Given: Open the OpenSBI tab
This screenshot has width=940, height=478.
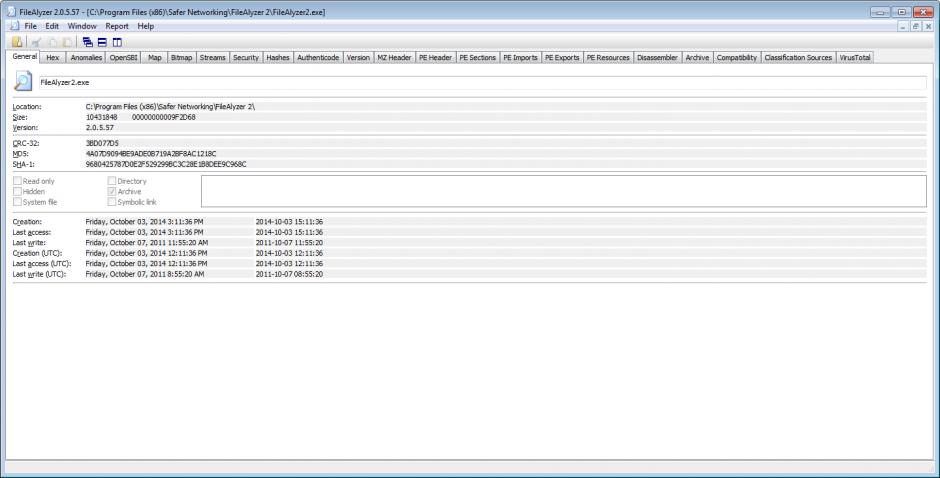Looking at the screenshot, I should [x=123, y=58].
